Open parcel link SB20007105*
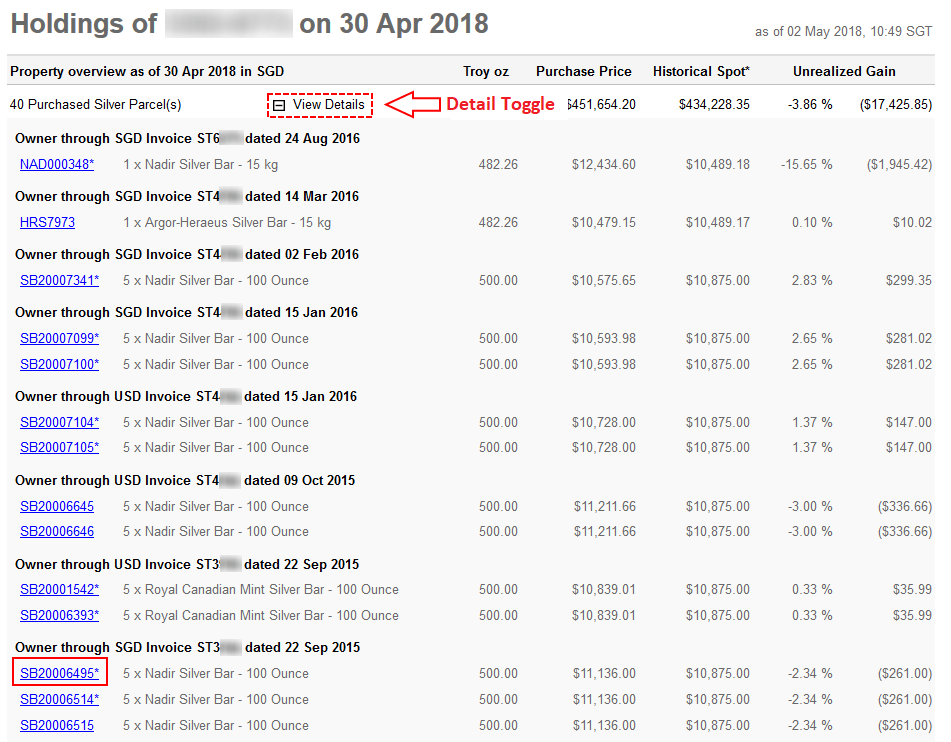The width and height of the screenshot is (951, 742). [59, 447]
